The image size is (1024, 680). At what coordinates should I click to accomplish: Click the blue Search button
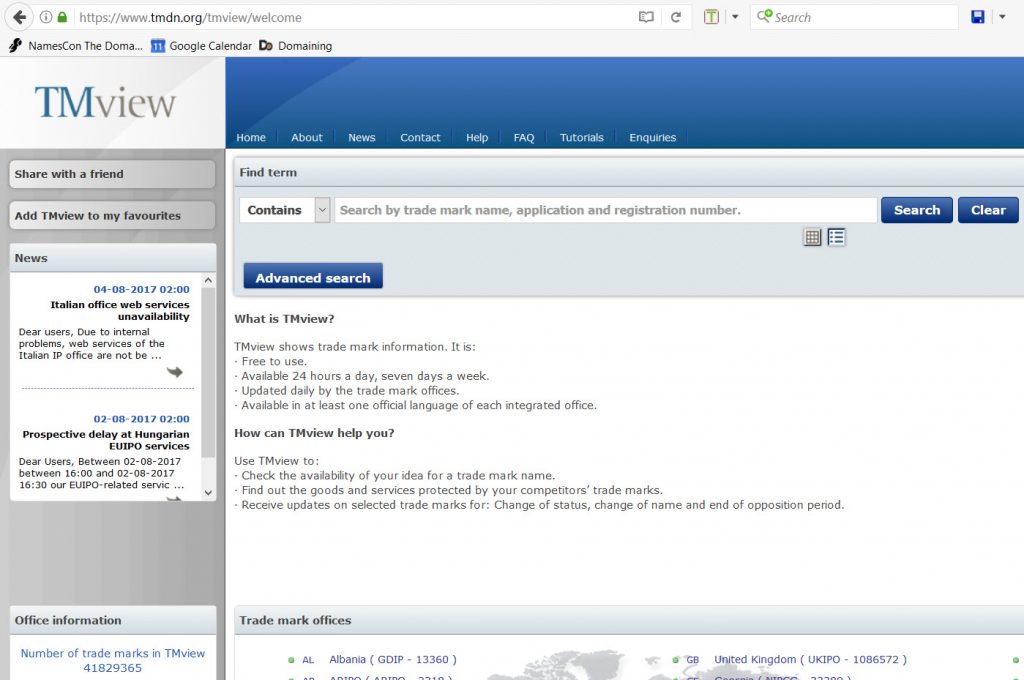click(x=916, y=210)
